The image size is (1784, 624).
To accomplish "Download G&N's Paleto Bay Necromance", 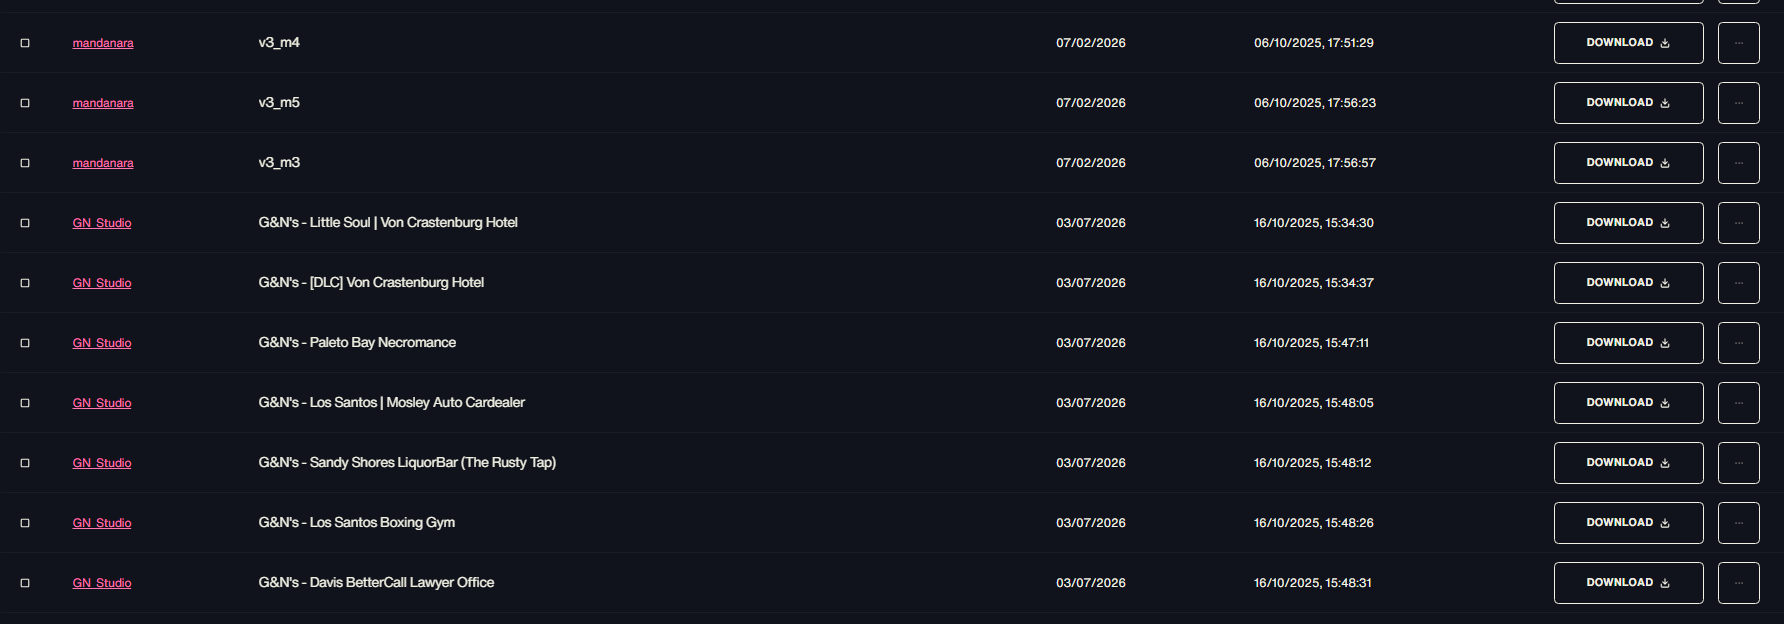I will pyautogui.click(x=1628, y=343).
